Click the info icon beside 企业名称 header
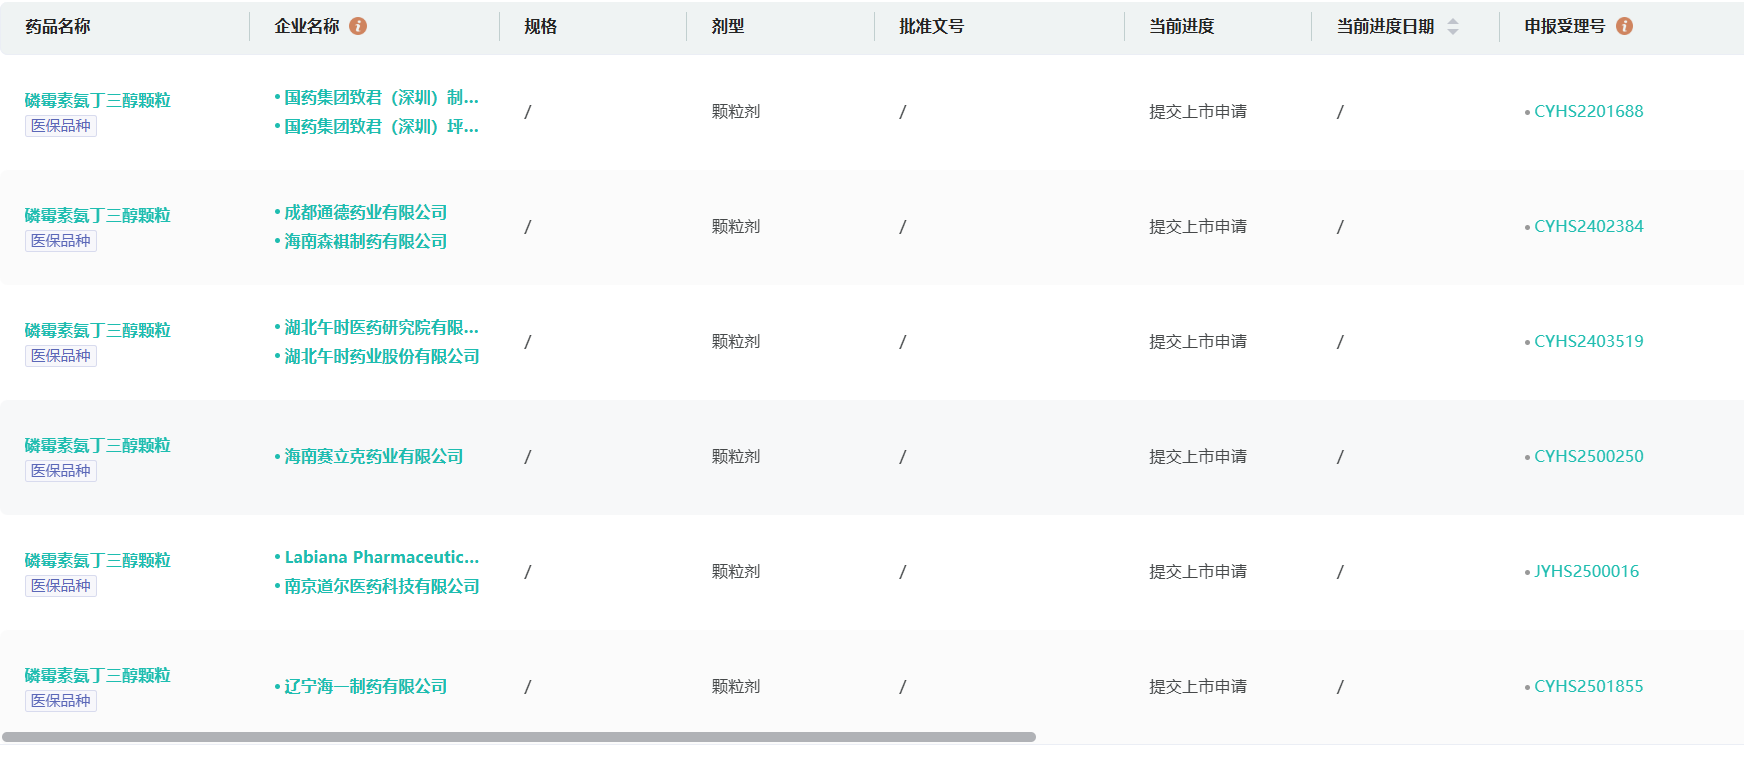The image size is (1744, 767). (x=358, y=26)
